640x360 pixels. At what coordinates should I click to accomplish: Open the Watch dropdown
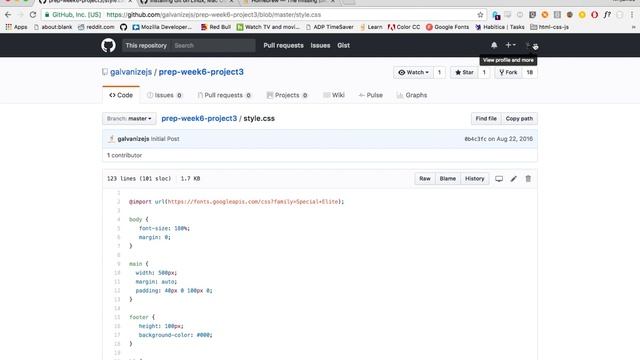point(413,72)
